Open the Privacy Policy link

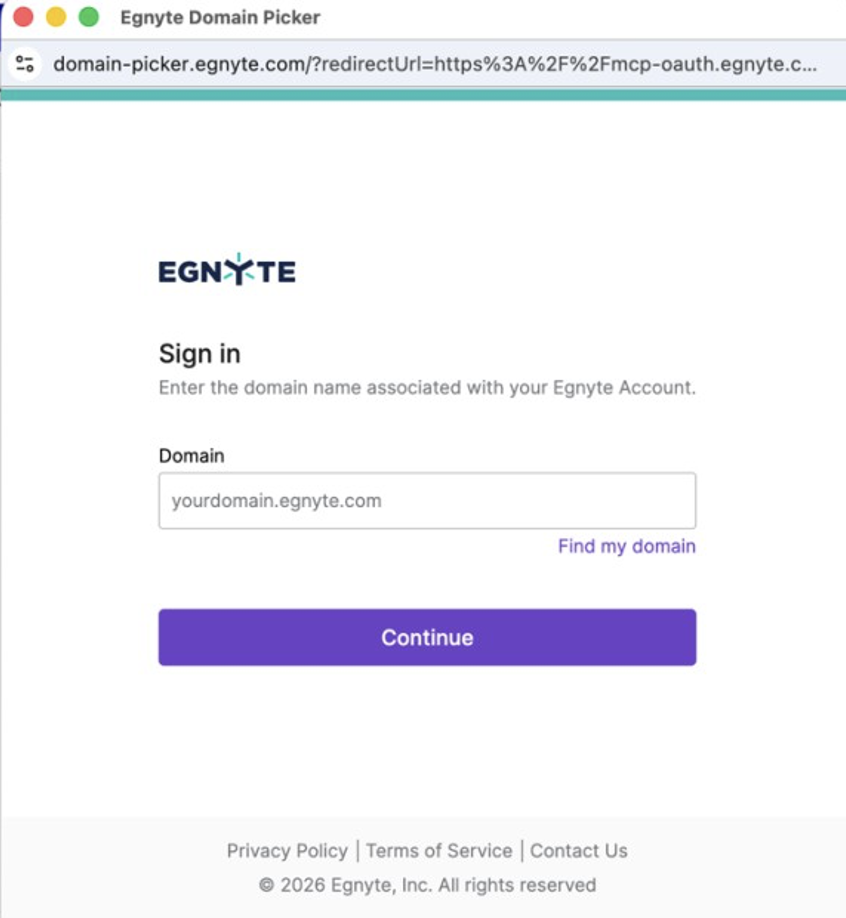[287, 851]
